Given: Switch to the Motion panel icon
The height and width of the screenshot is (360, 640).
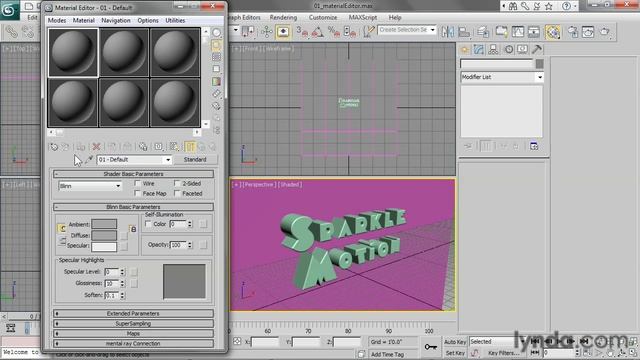Looking at the screenshot, I should (509, 49).
